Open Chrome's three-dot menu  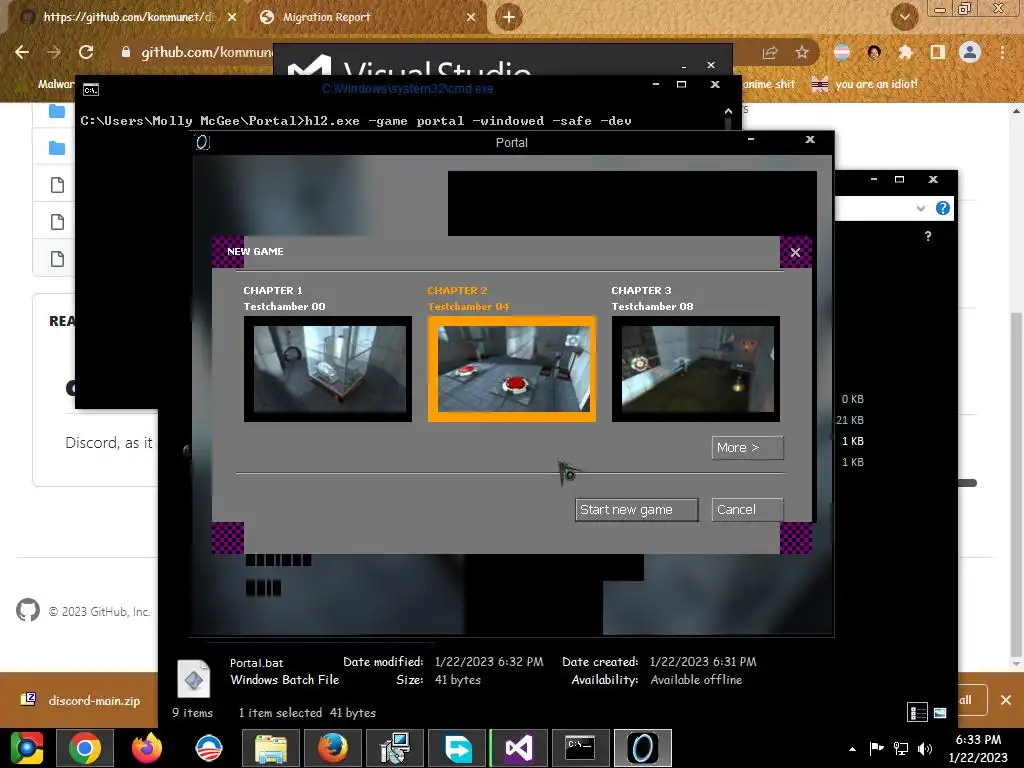(1002, 52)
